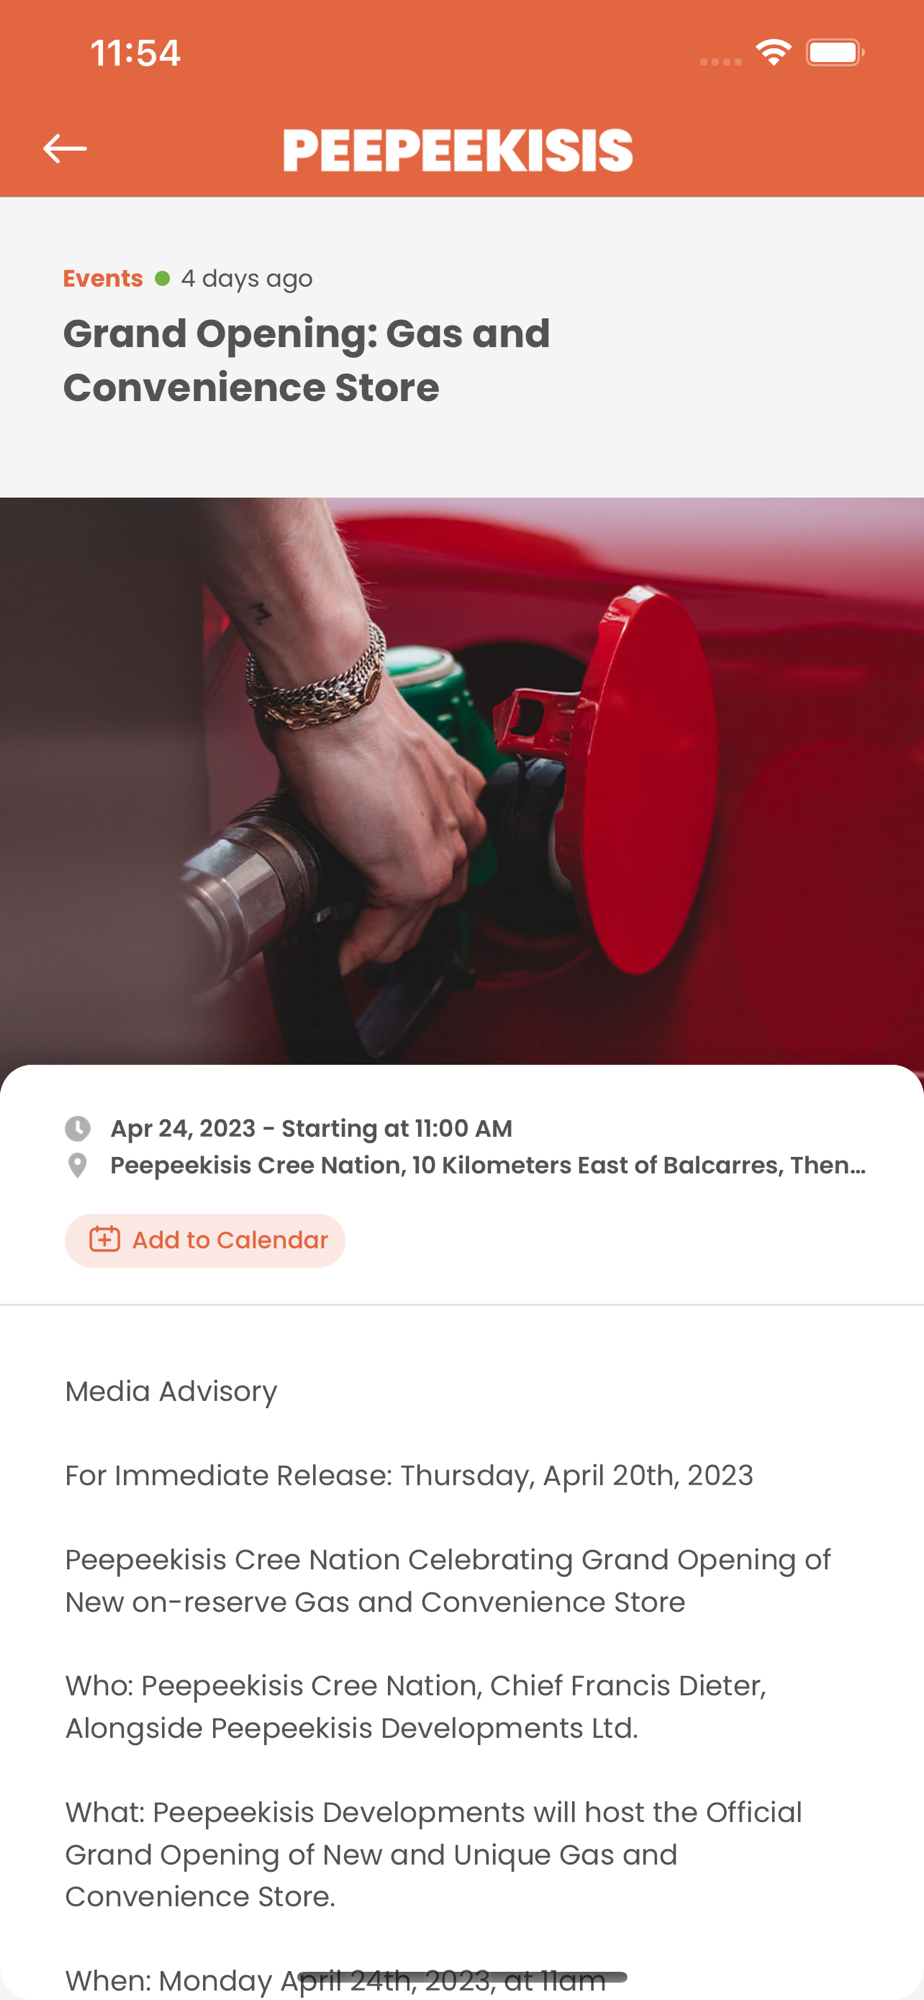Tap the Media Advisory heading text

[171, 1392]
